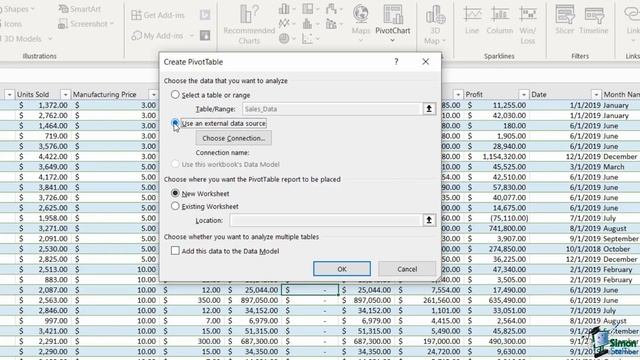The height and width of the screenshot is (360, 640).
Task: Insert a Win/Loss sparkline
Action: (x=528, y=24)
